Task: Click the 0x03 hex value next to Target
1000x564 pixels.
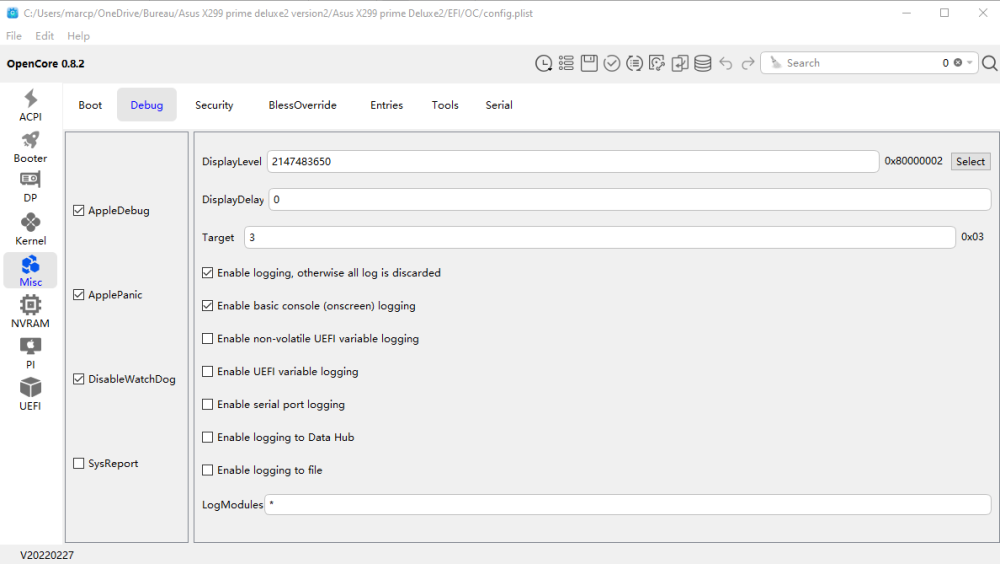Action: 973,237
